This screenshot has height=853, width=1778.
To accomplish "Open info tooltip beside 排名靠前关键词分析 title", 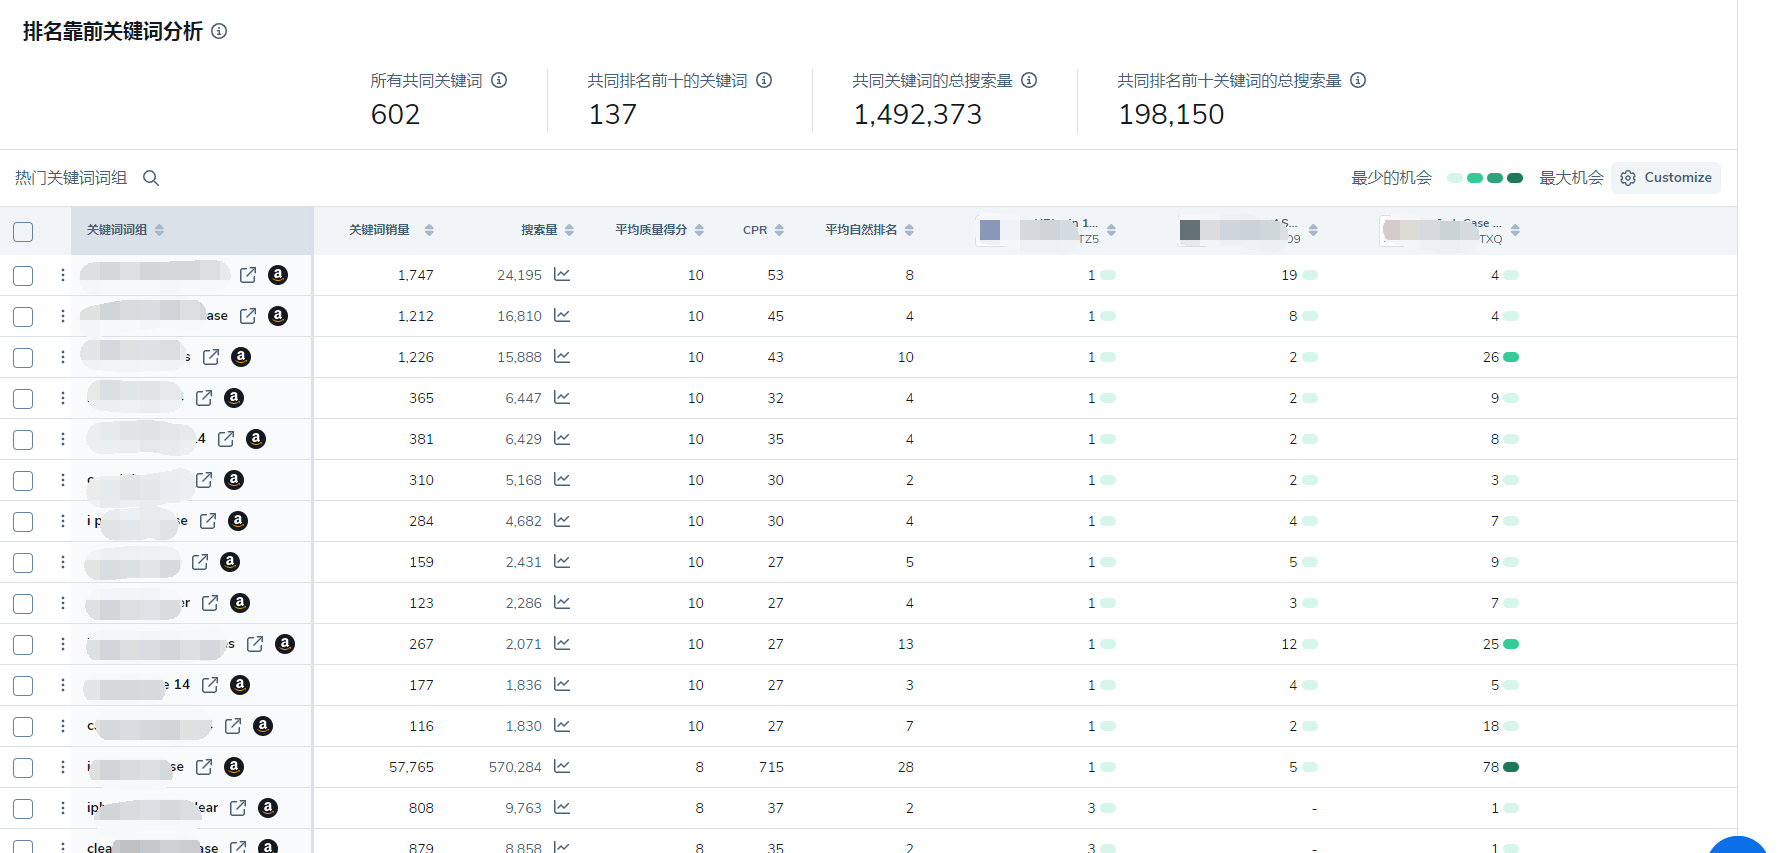I will 219,31.
